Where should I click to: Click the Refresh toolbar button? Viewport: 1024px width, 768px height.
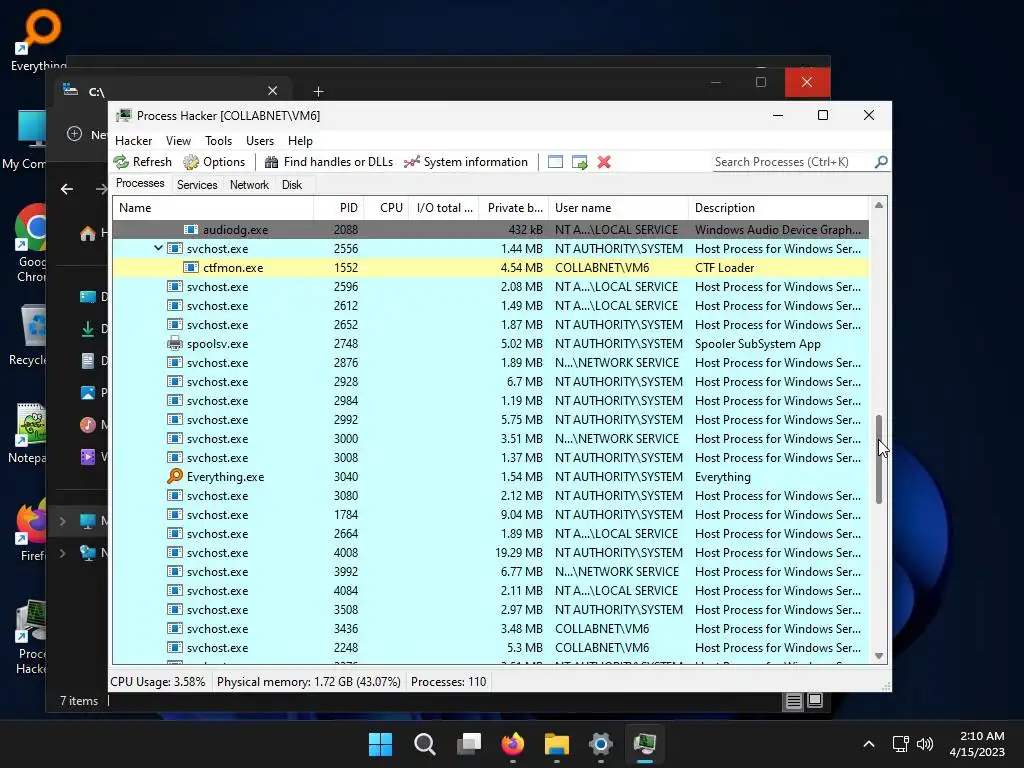pyautogui.click(x=142, y=162)
